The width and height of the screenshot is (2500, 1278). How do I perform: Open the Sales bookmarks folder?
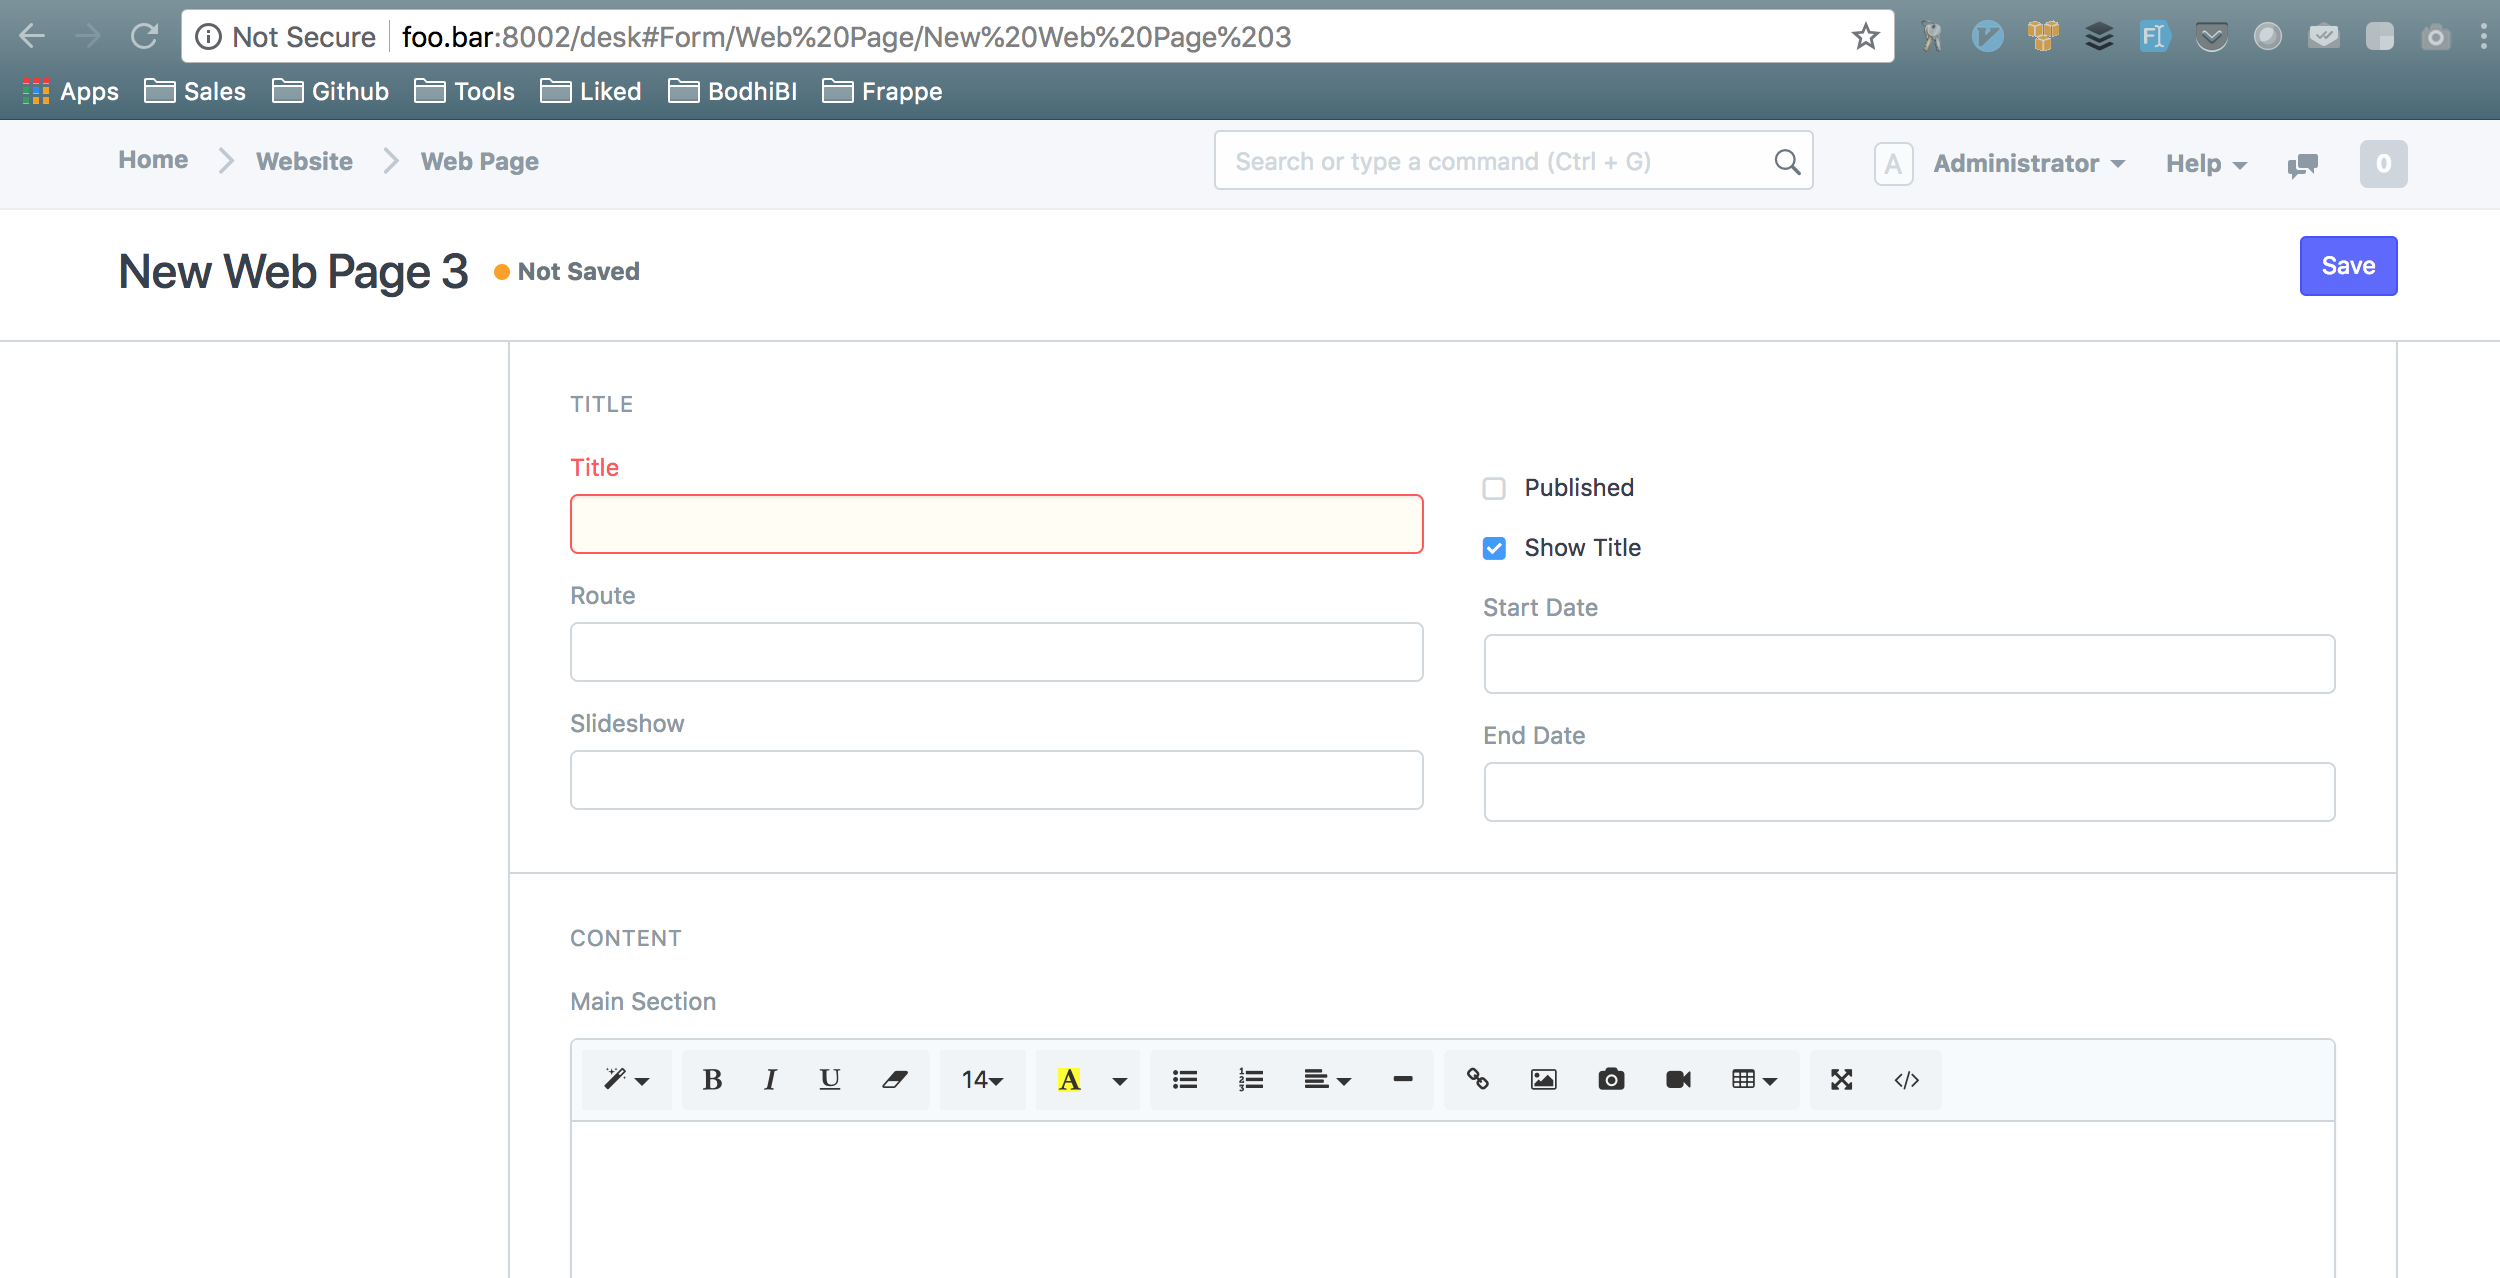[195, 92]
